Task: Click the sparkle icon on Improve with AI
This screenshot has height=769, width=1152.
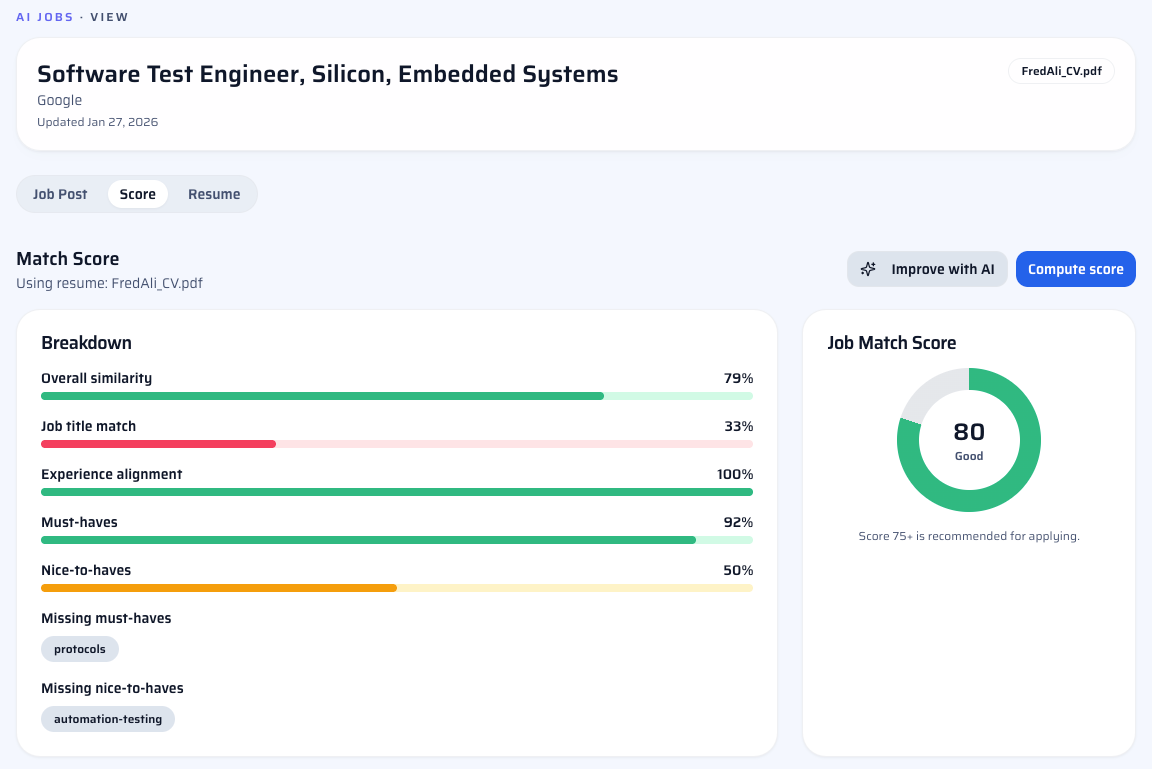Action: coord(868,268)
